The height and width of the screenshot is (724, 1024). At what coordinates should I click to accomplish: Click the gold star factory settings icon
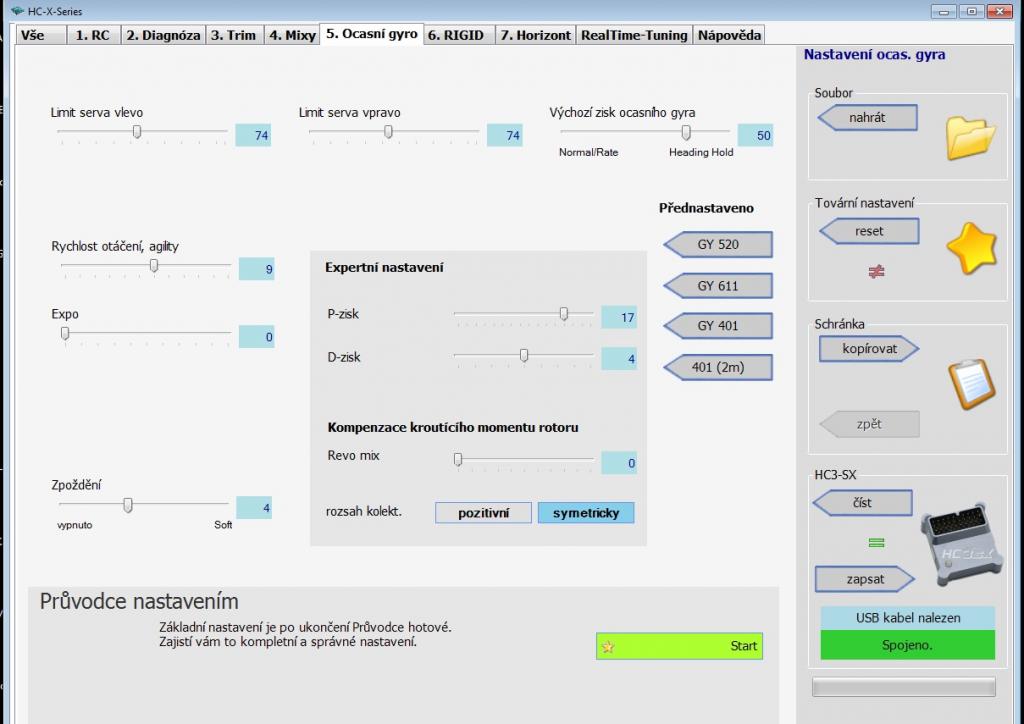[970, 249]
